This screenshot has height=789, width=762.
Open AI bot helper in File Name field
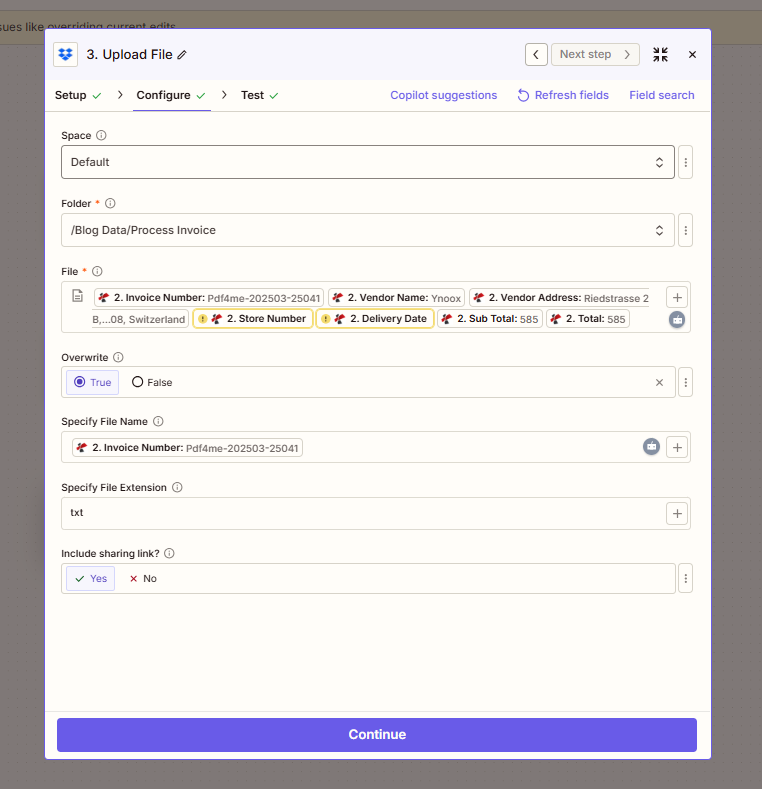click(651, 446)
